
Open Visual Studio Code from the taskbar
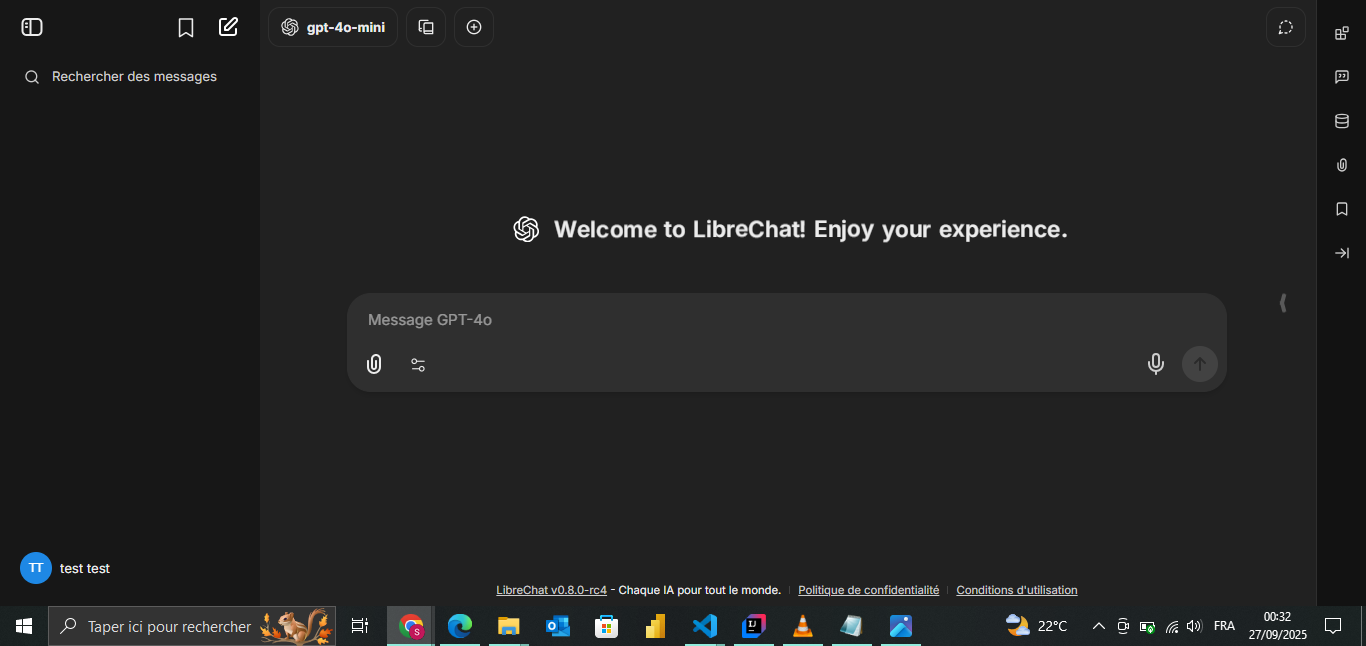pyautogui.click(x=705, y=626)
